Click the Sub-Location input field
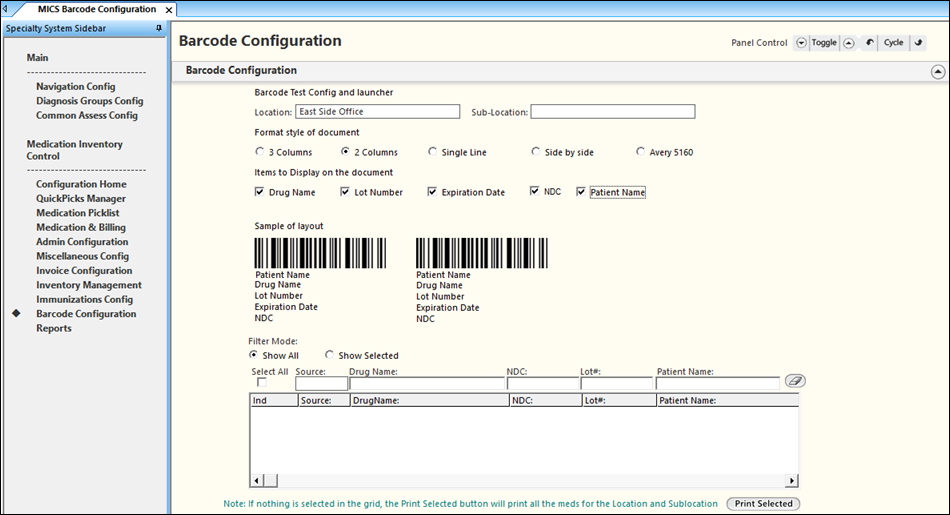The height and width of the screenshot is (515, 950). 613,111
